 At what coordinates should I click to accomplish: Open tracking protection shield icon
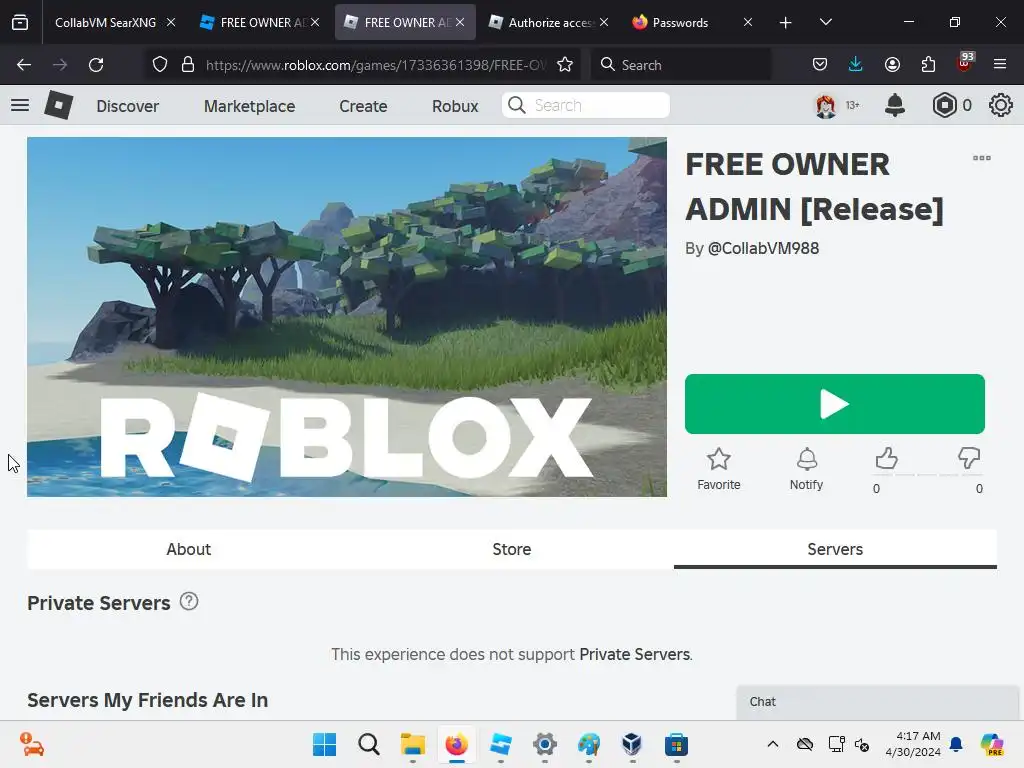click(160, 65)
